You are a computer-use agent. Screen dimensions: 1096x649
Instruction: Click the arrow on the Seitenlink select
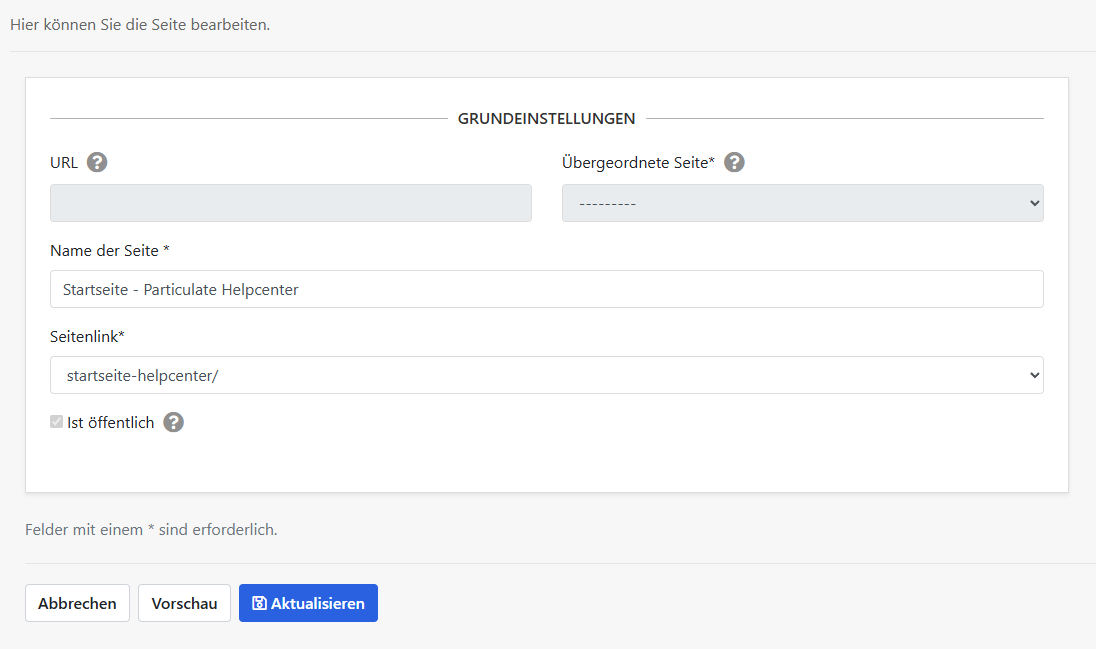[1033, 375]
